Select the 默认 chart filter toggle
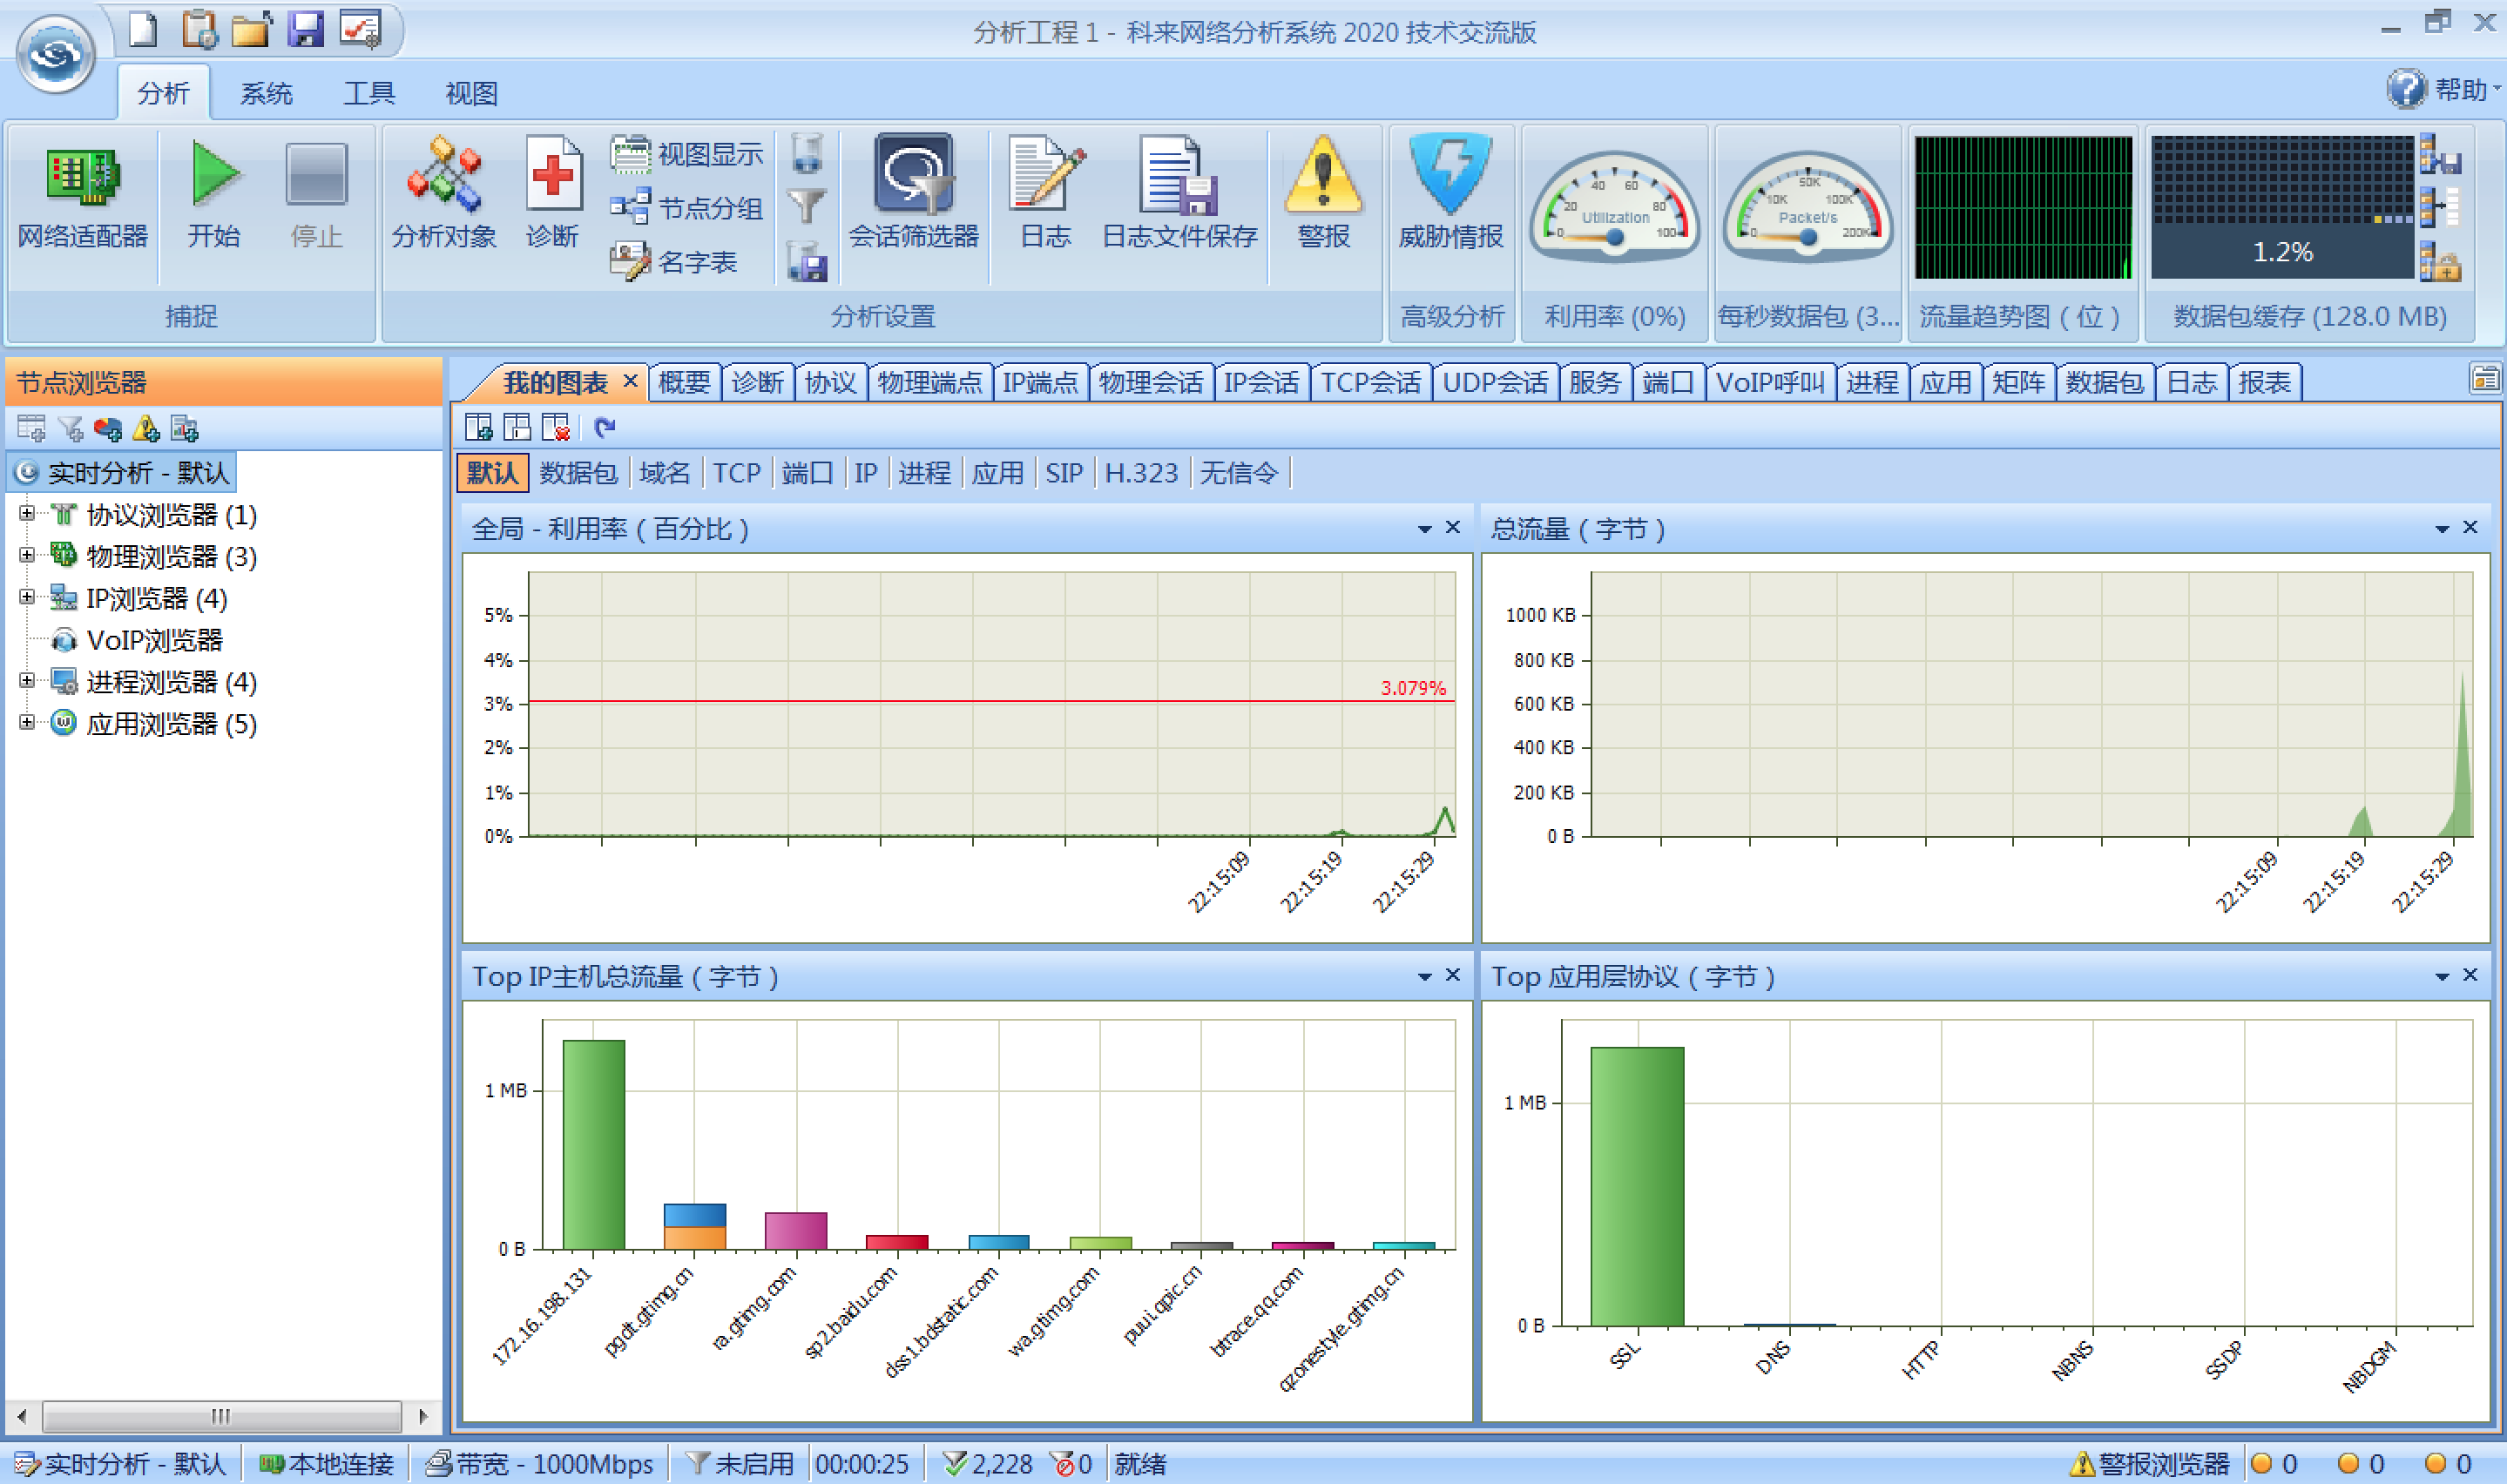2507x1484 pixels. pyautogui.click(x=492, y=473)
